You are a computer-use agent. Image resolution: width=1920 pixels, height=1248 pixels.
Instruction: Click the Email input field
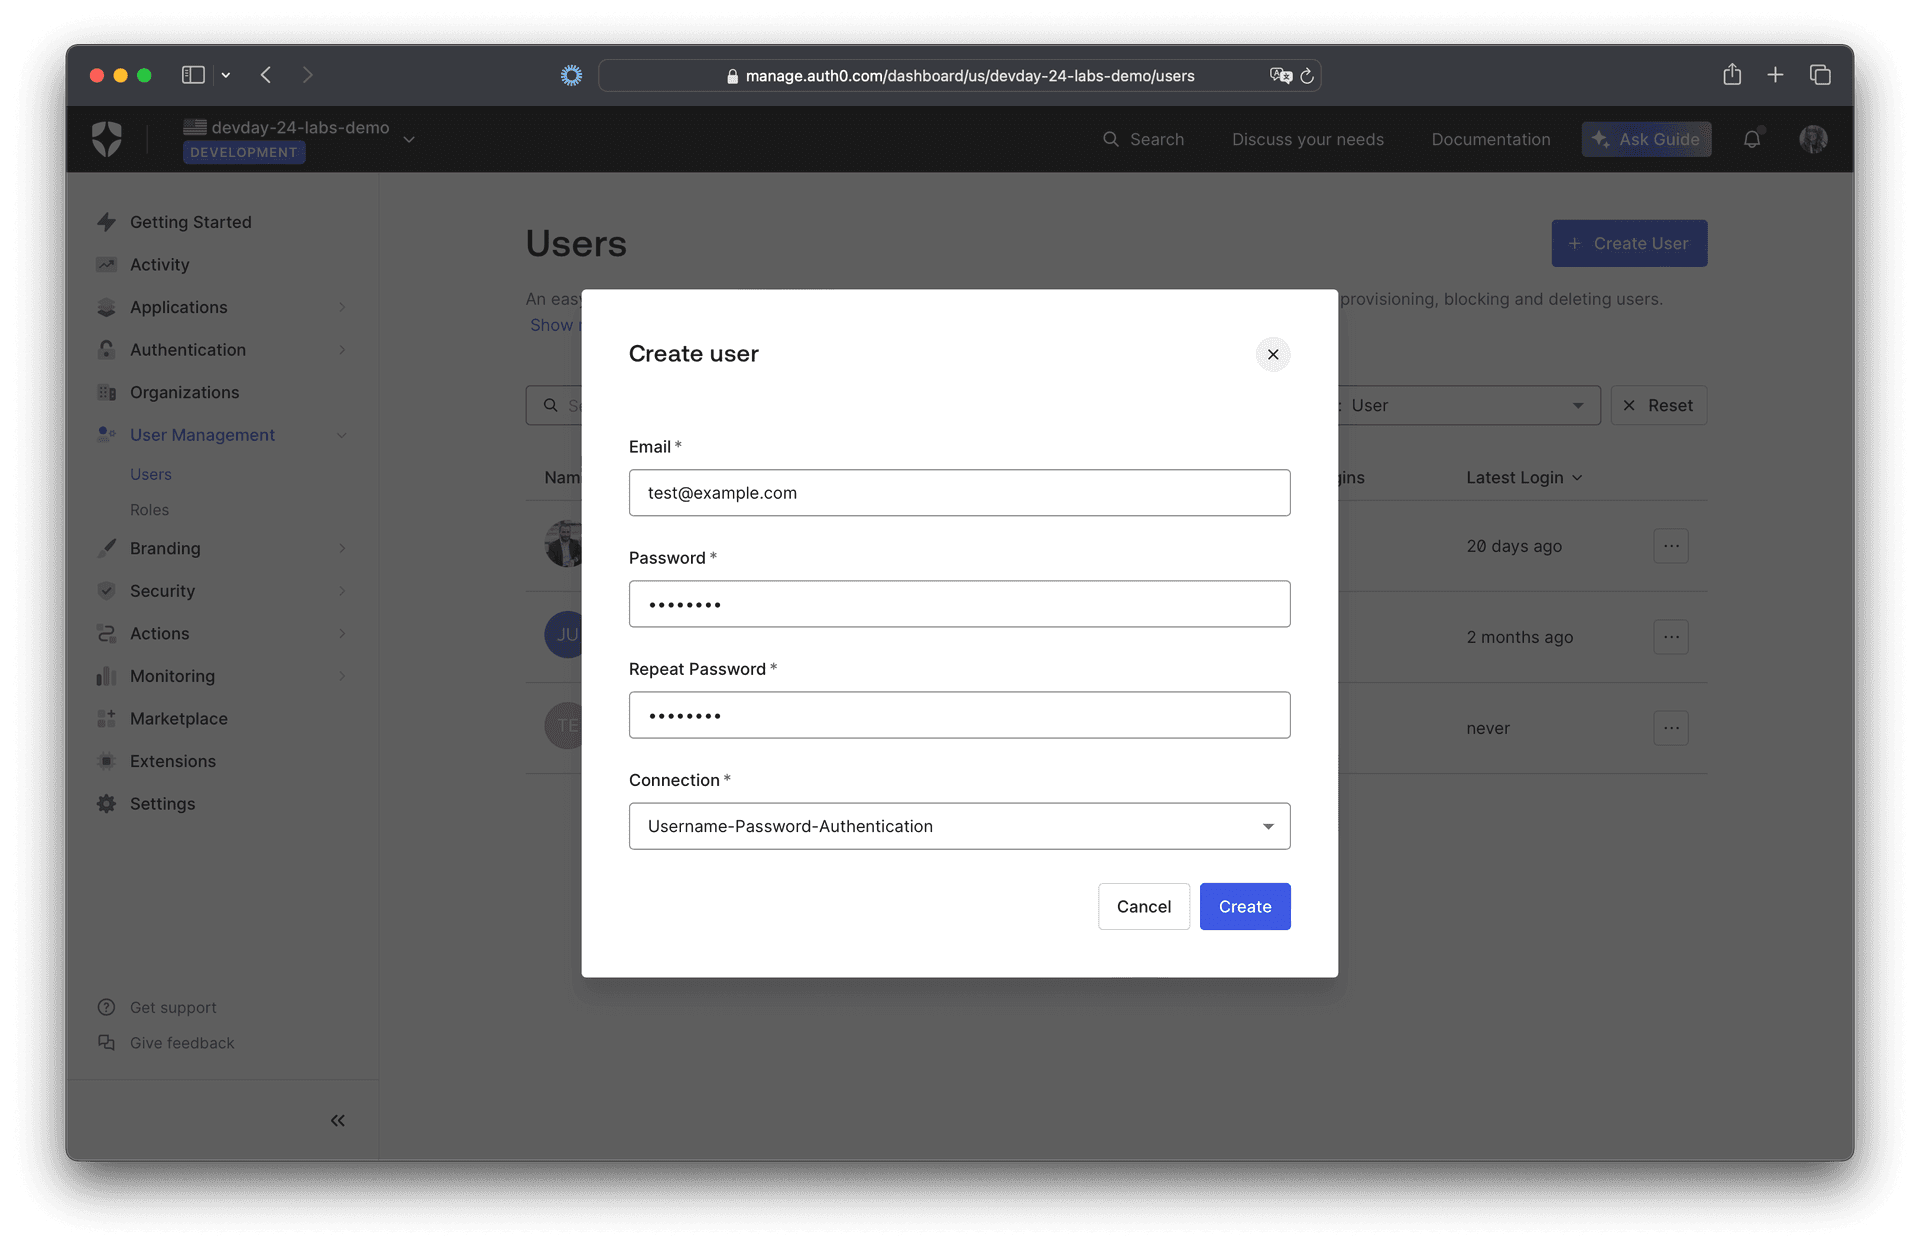click(x=959, y=492)
